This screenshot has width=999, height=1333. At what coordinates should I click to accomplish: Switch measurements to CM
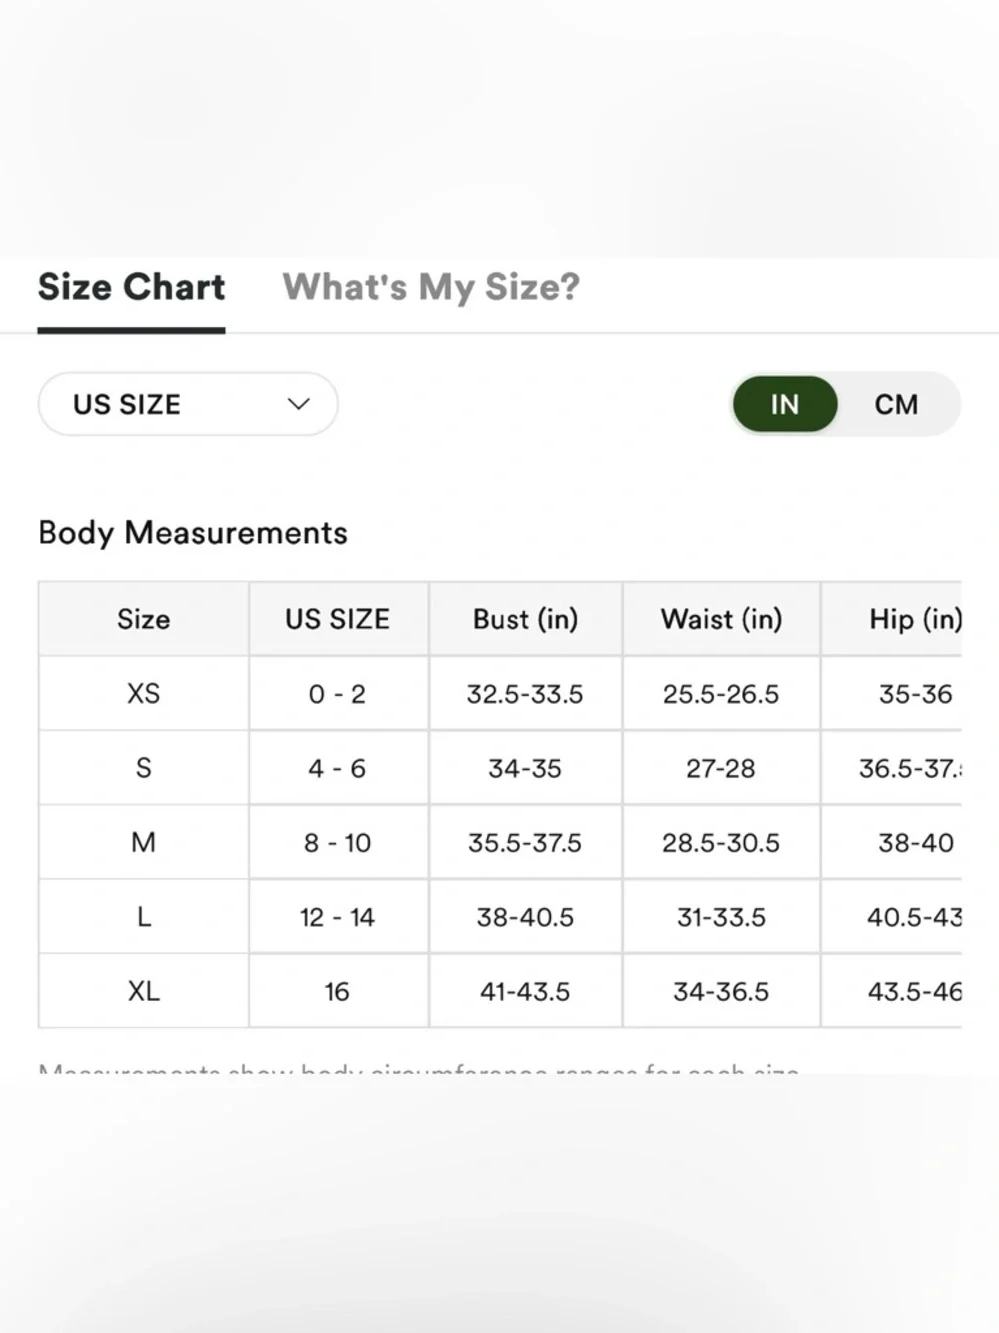(896, 404)
